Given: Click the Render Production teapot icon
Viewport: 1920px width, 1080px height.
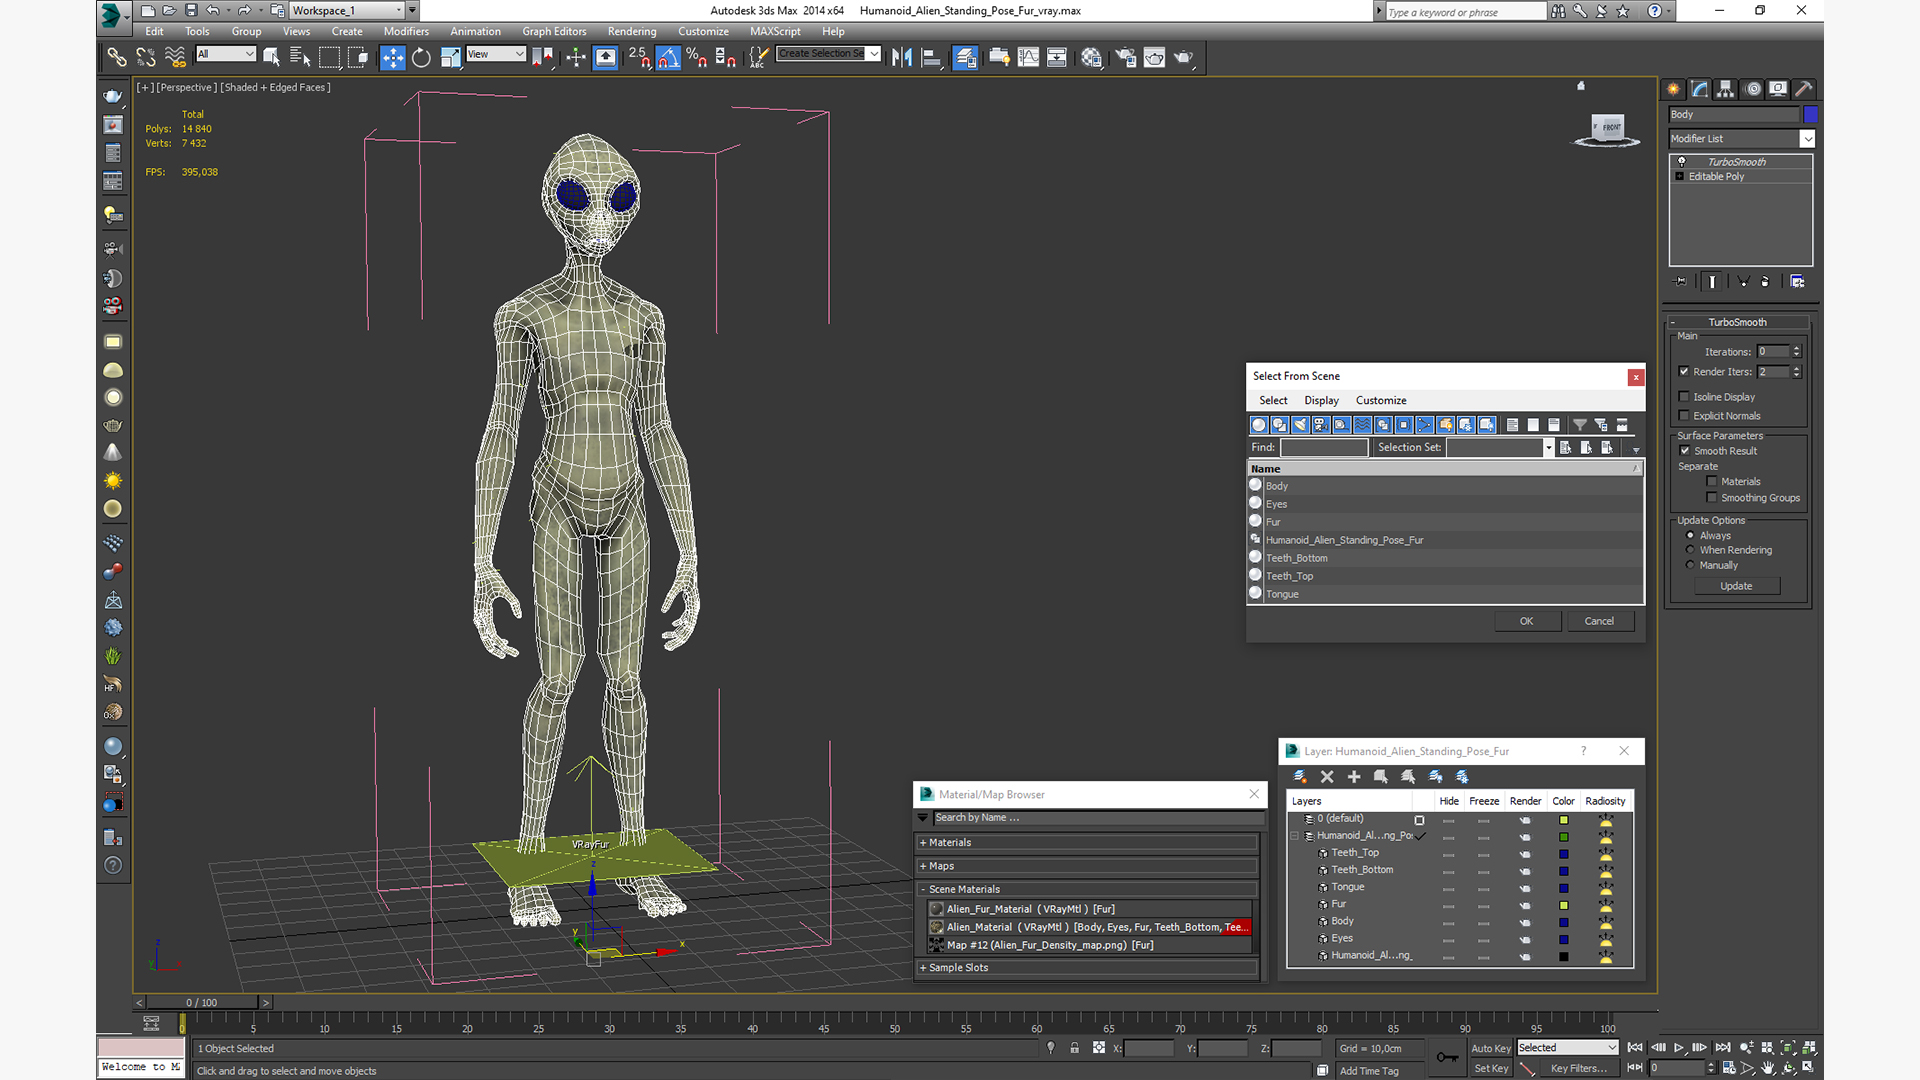Looking at the screenshot, I should coord(1183,57).
